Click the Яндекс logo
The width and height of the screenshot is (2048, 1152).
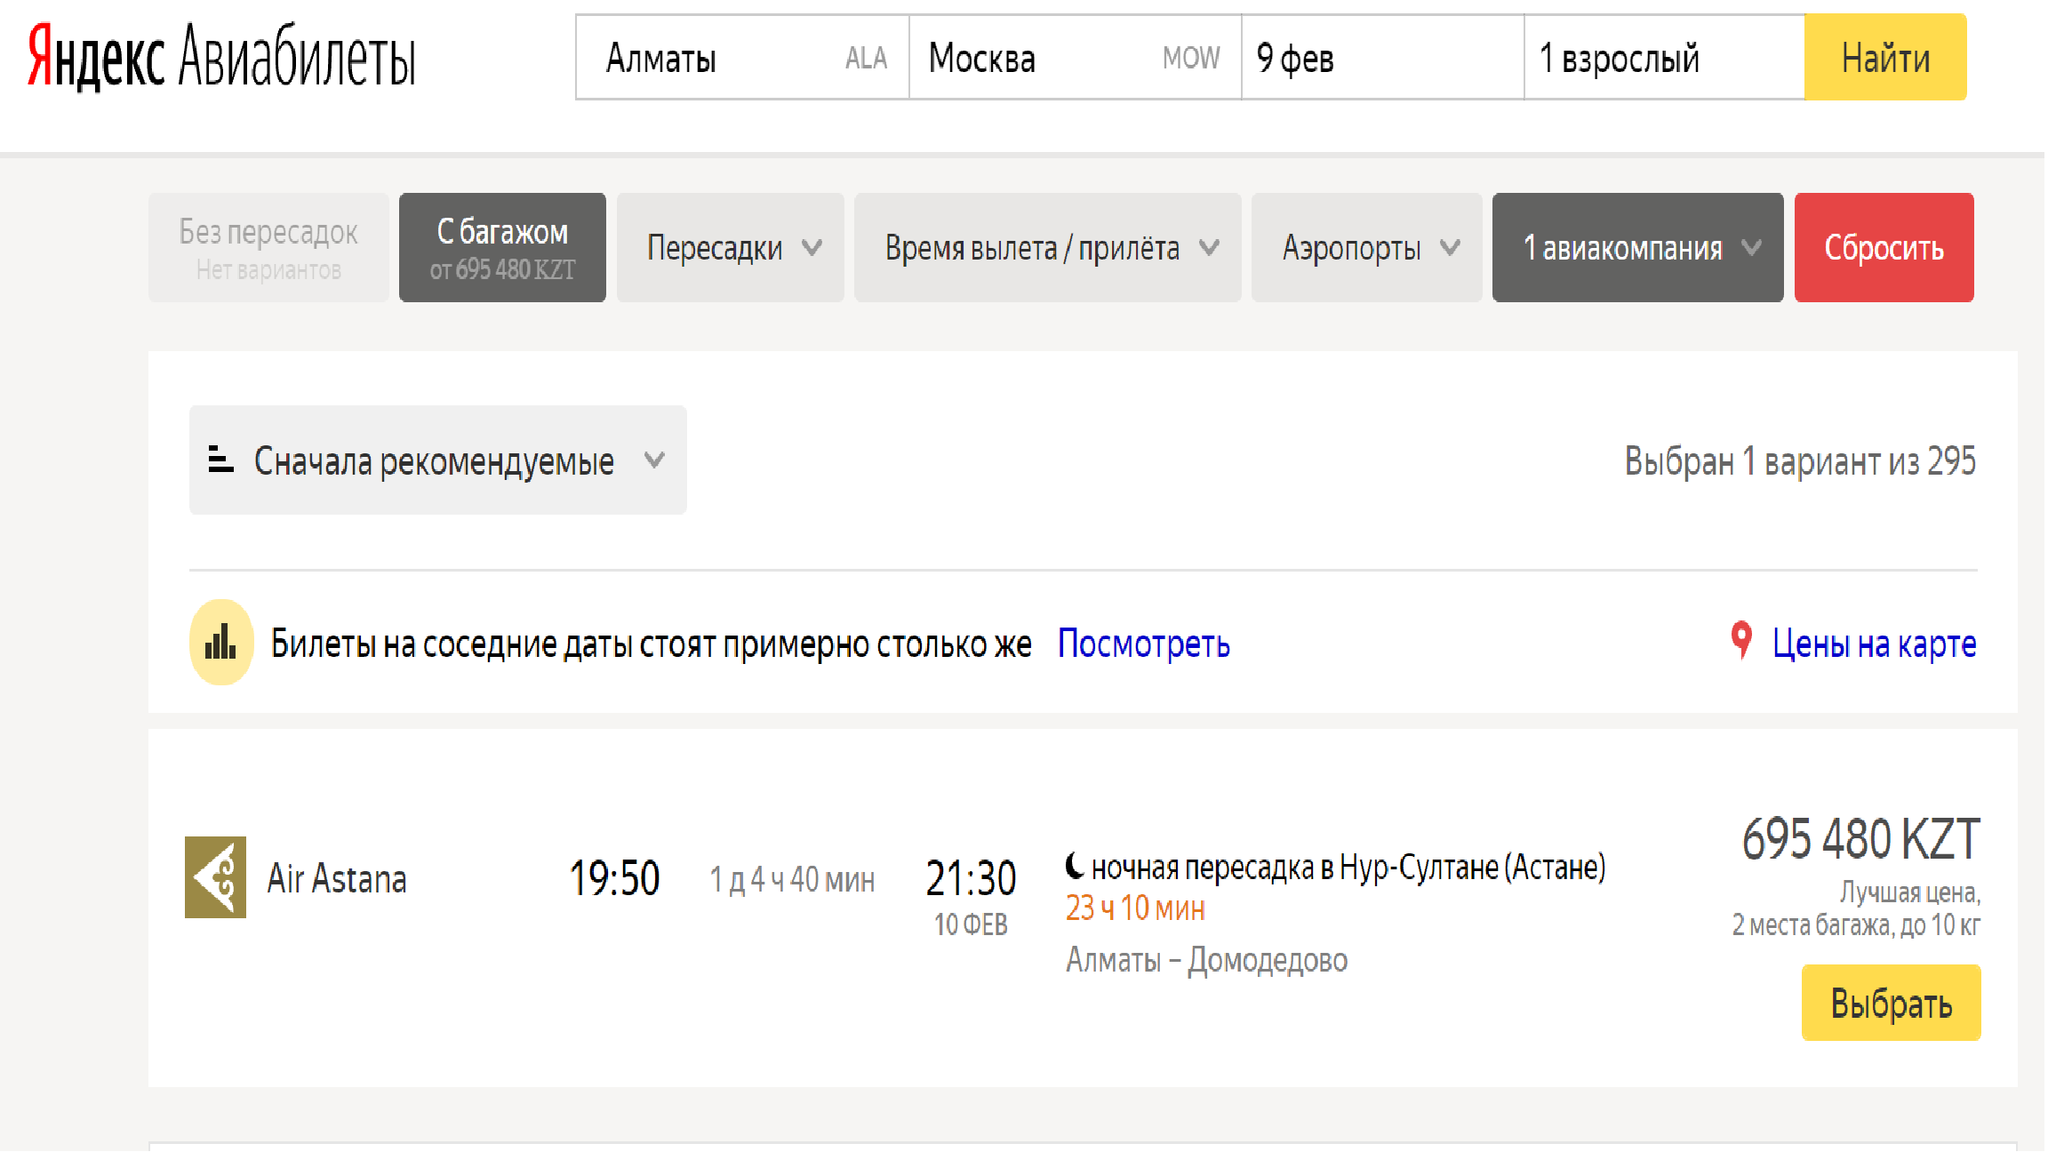(96, 57)
